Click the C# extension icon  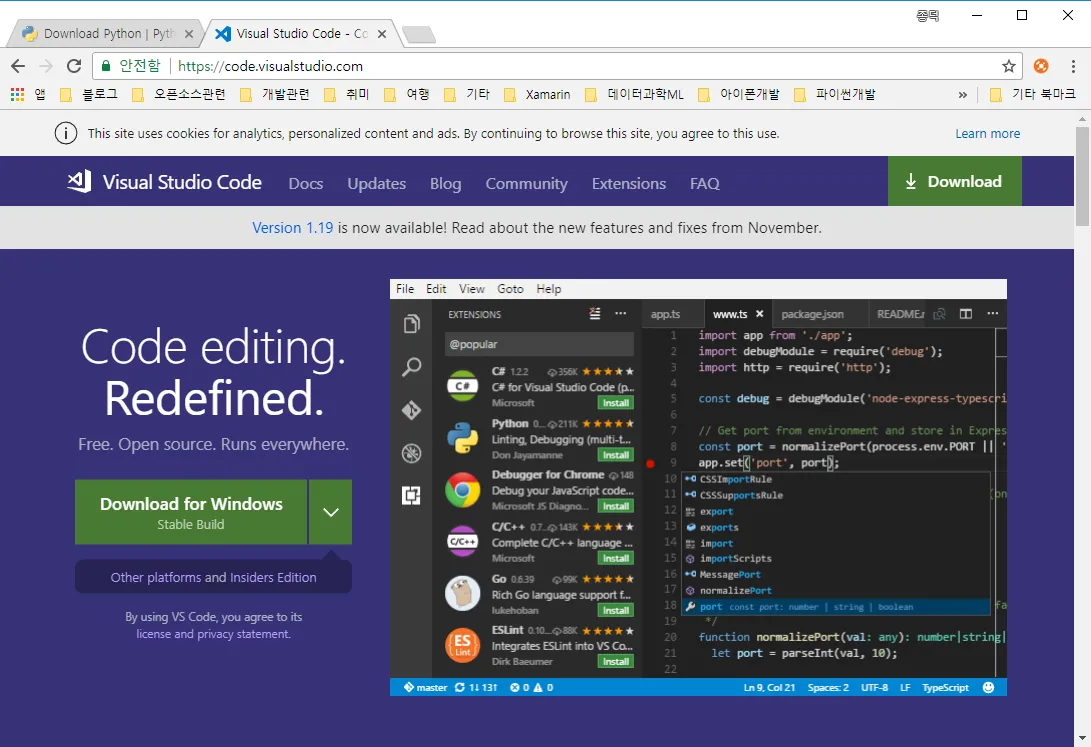pos(463,386)
